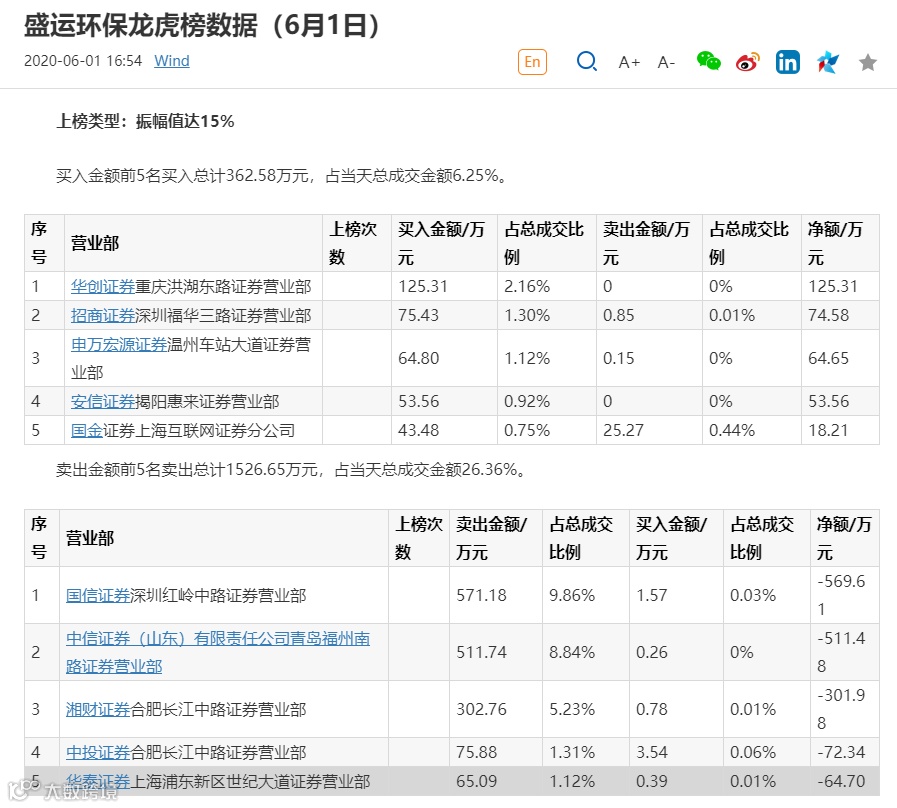Viewport: 897px width, 808px height.
Task: Open 华创证券 link
Action: (x=103, y=286)
